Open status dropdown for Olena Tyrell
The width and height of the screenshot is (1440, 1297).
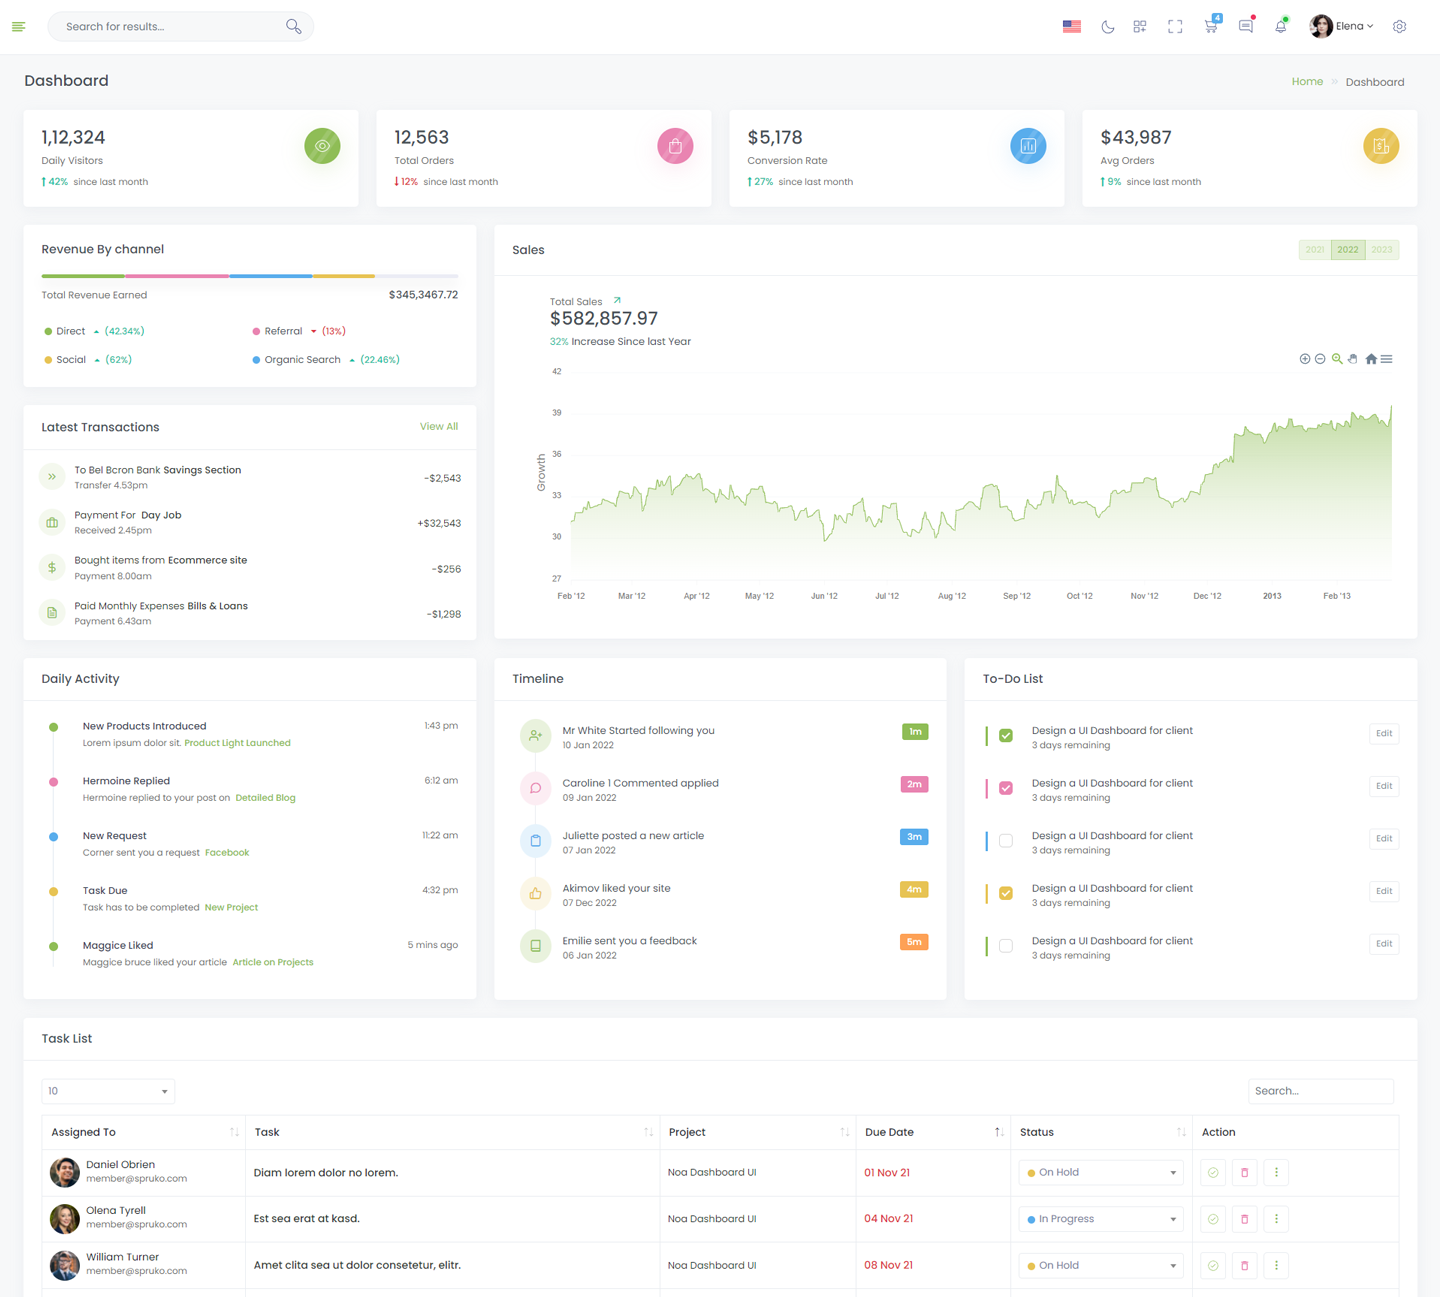tap(1101, 1219)
